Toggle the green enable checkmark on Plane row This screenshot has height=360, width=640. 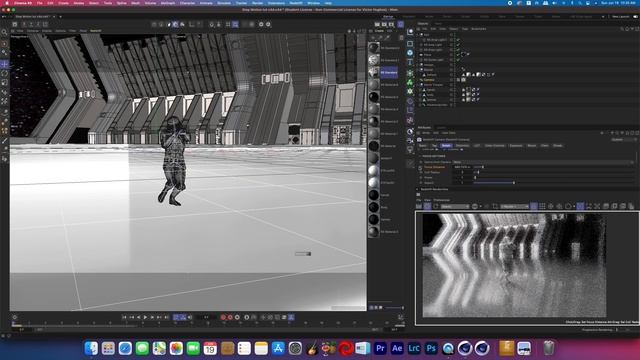458,55
